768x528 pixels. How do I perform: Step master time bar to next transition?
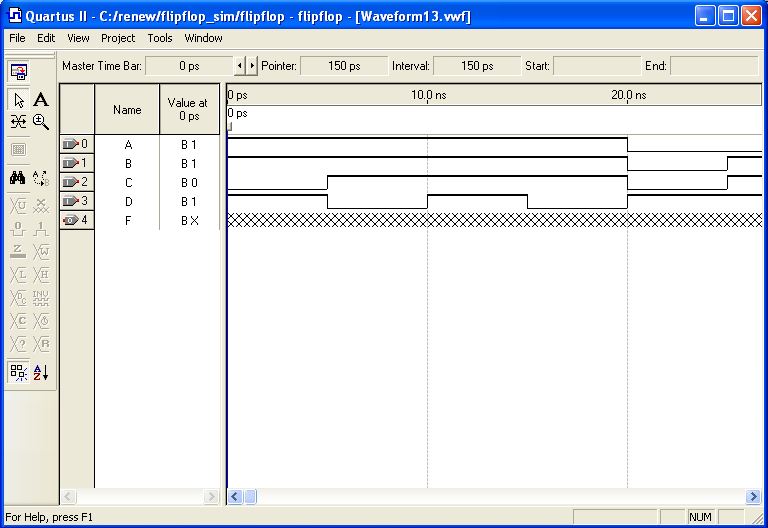(x=252, y=66)
